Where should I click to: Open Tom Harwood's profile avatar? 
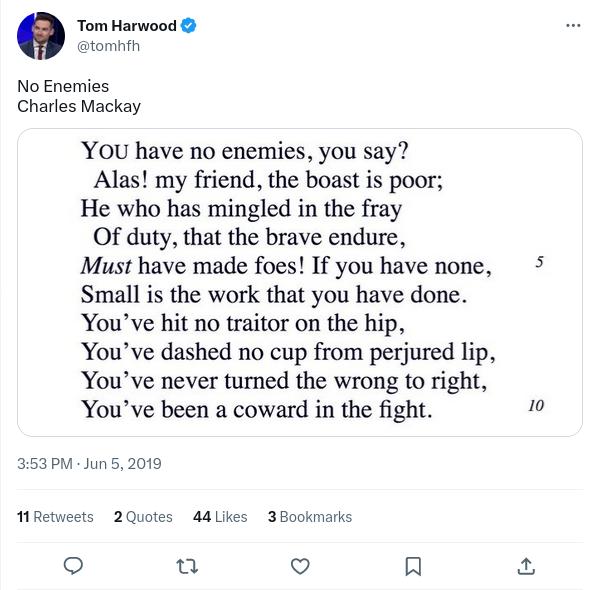pyautogui.click(x=41, y=36)
